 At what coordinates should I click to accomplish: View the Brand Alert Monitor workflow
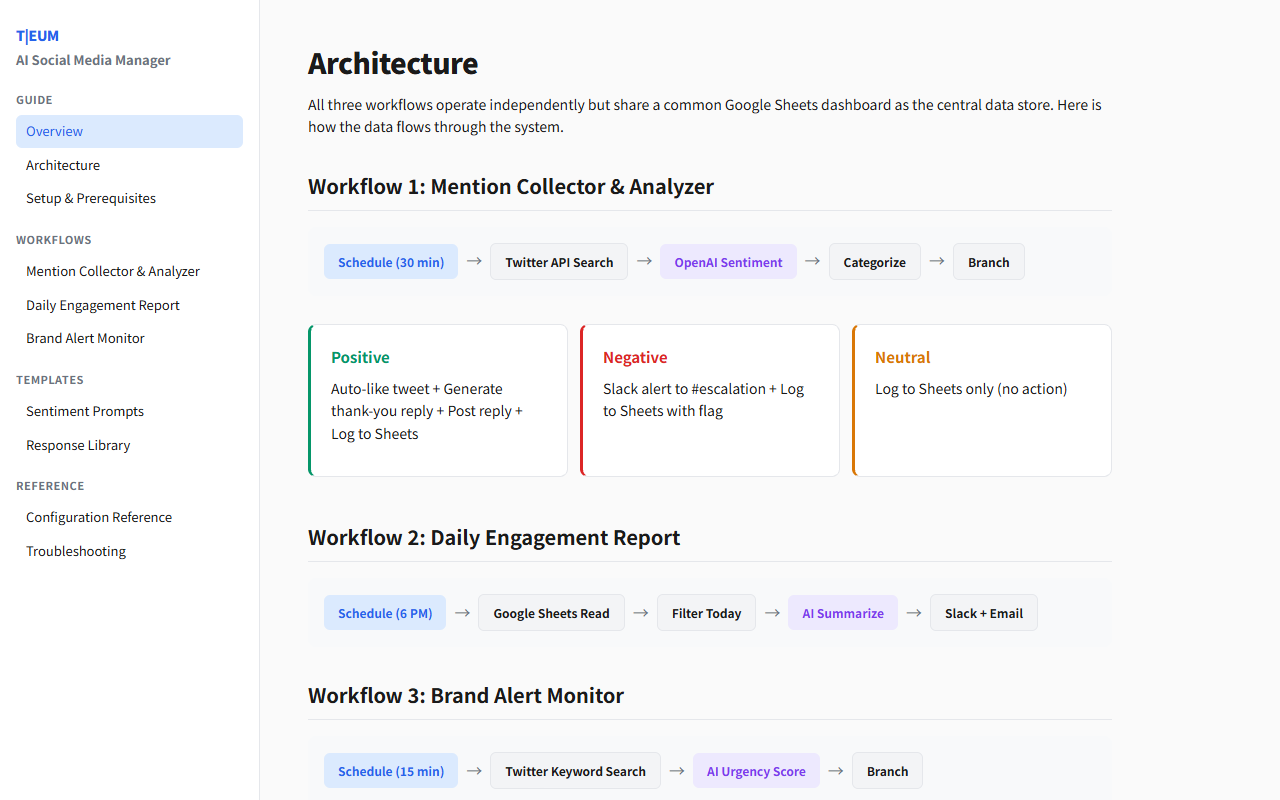[85, 338]
